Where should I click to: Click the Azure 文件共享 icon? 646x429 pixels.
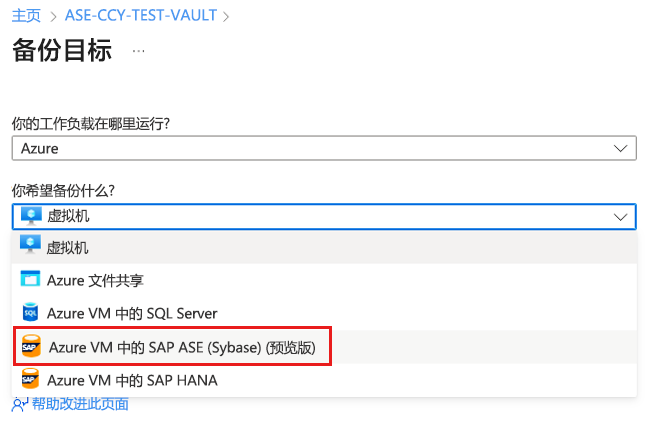[x=30, y=280]
